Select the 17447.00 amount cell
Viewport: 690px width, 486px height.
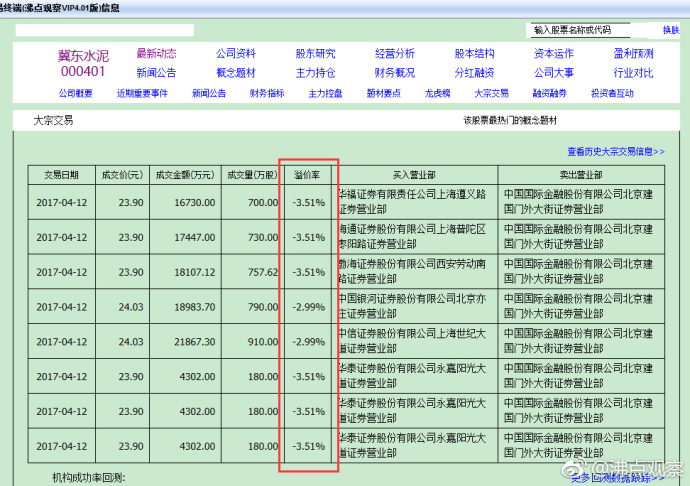coord(185,237)
